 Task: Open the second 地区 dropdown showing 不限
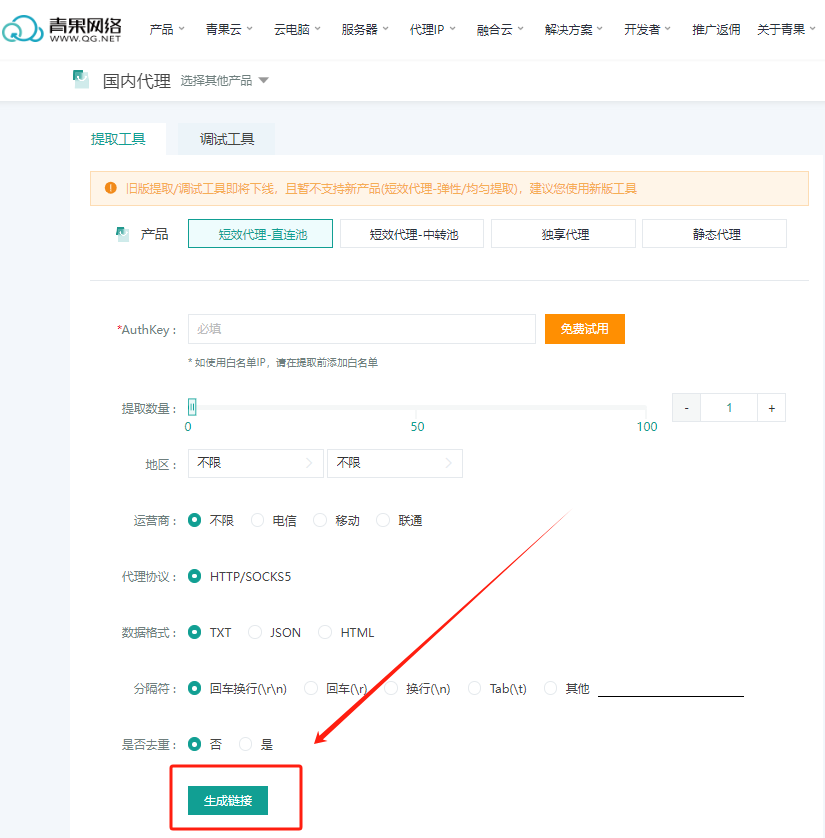tap(394, 463)
